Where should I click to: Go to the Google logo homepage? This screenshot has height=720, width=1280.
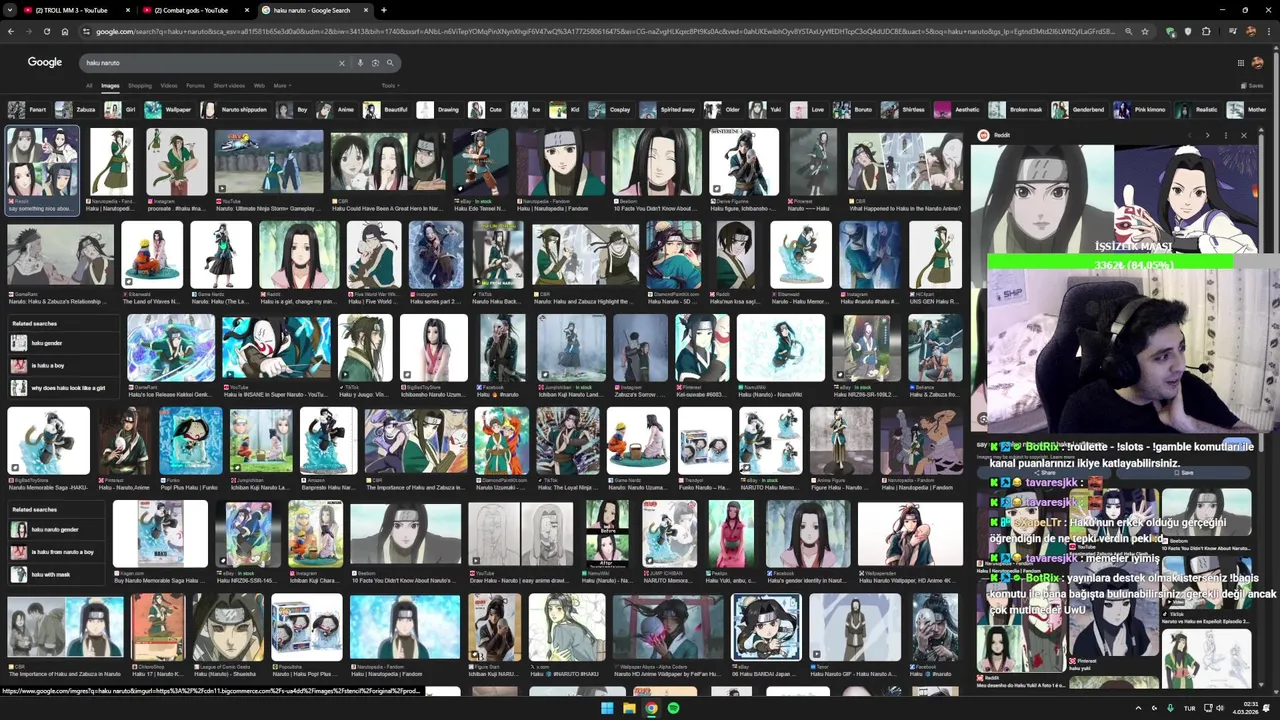(x=45, y=62)
